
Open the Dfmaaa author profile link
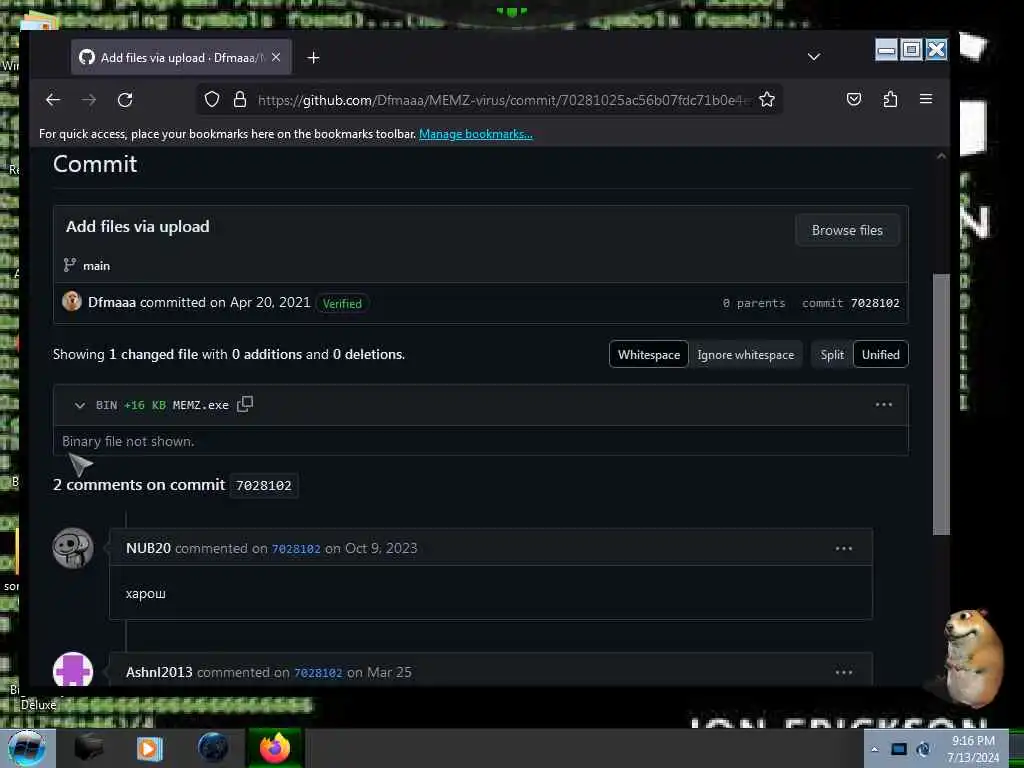(x=112, y=302)
